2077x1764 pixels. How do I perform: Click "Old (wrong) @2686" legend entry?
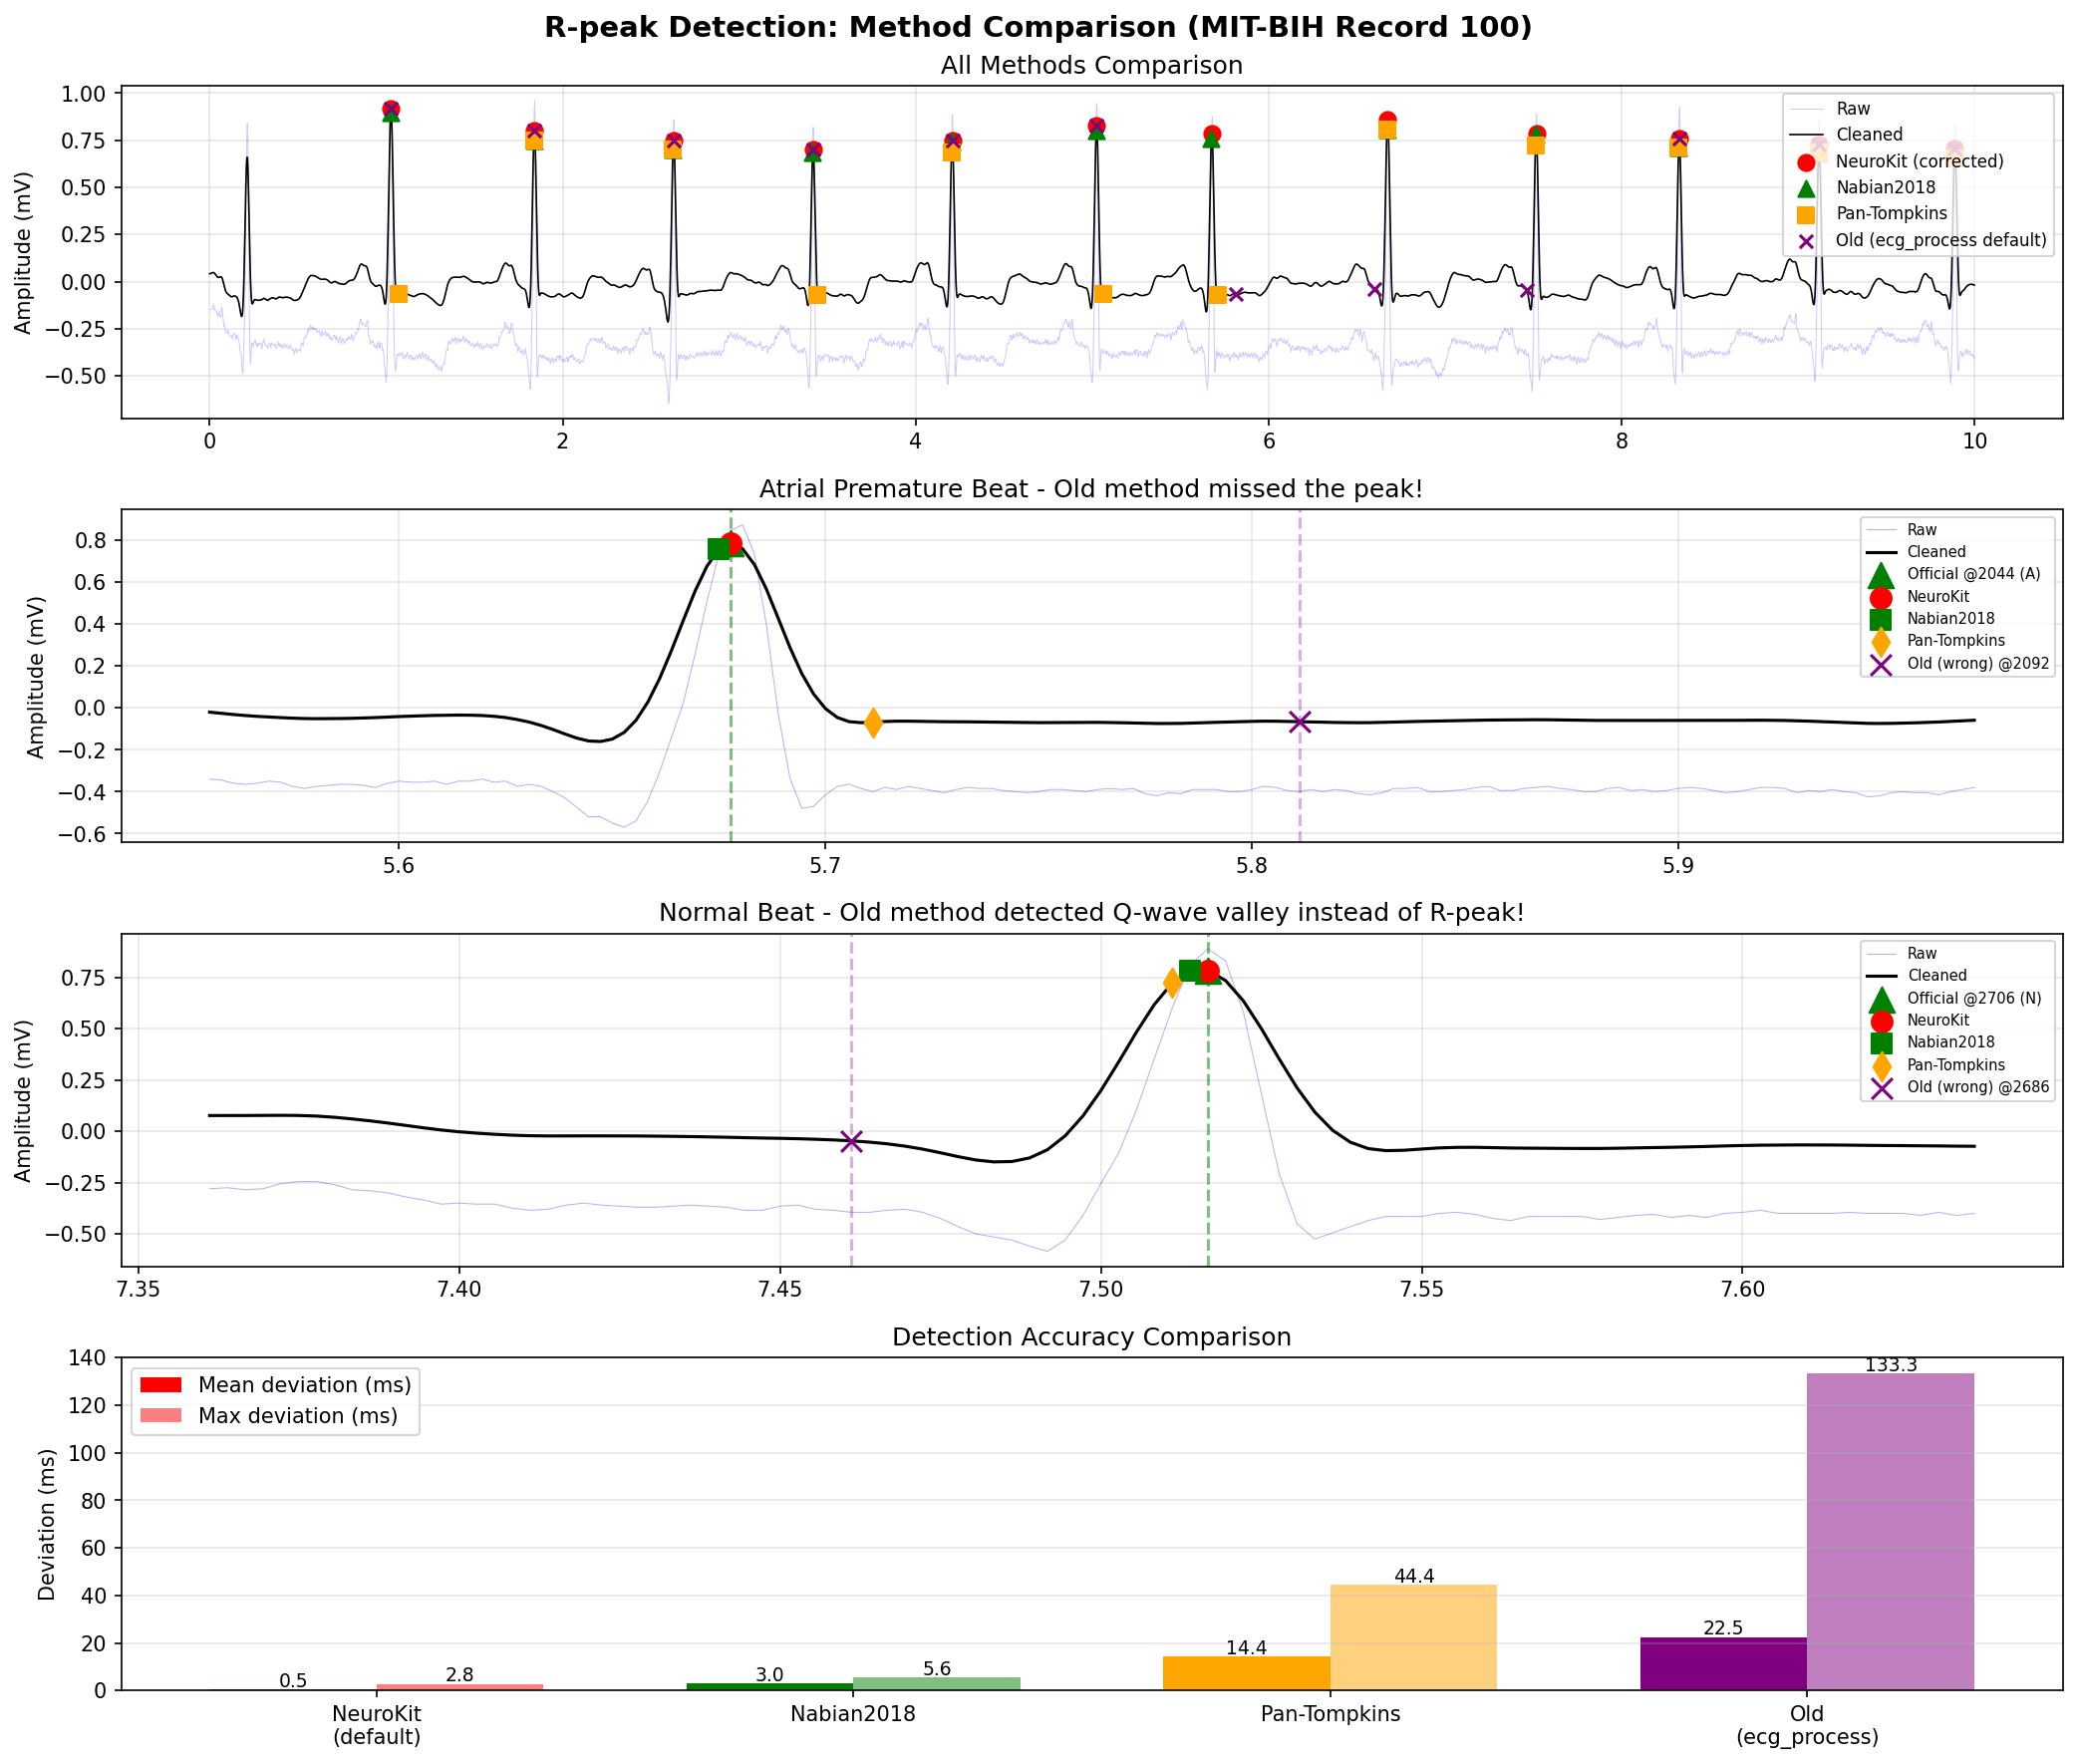tap(1958, 1088)
